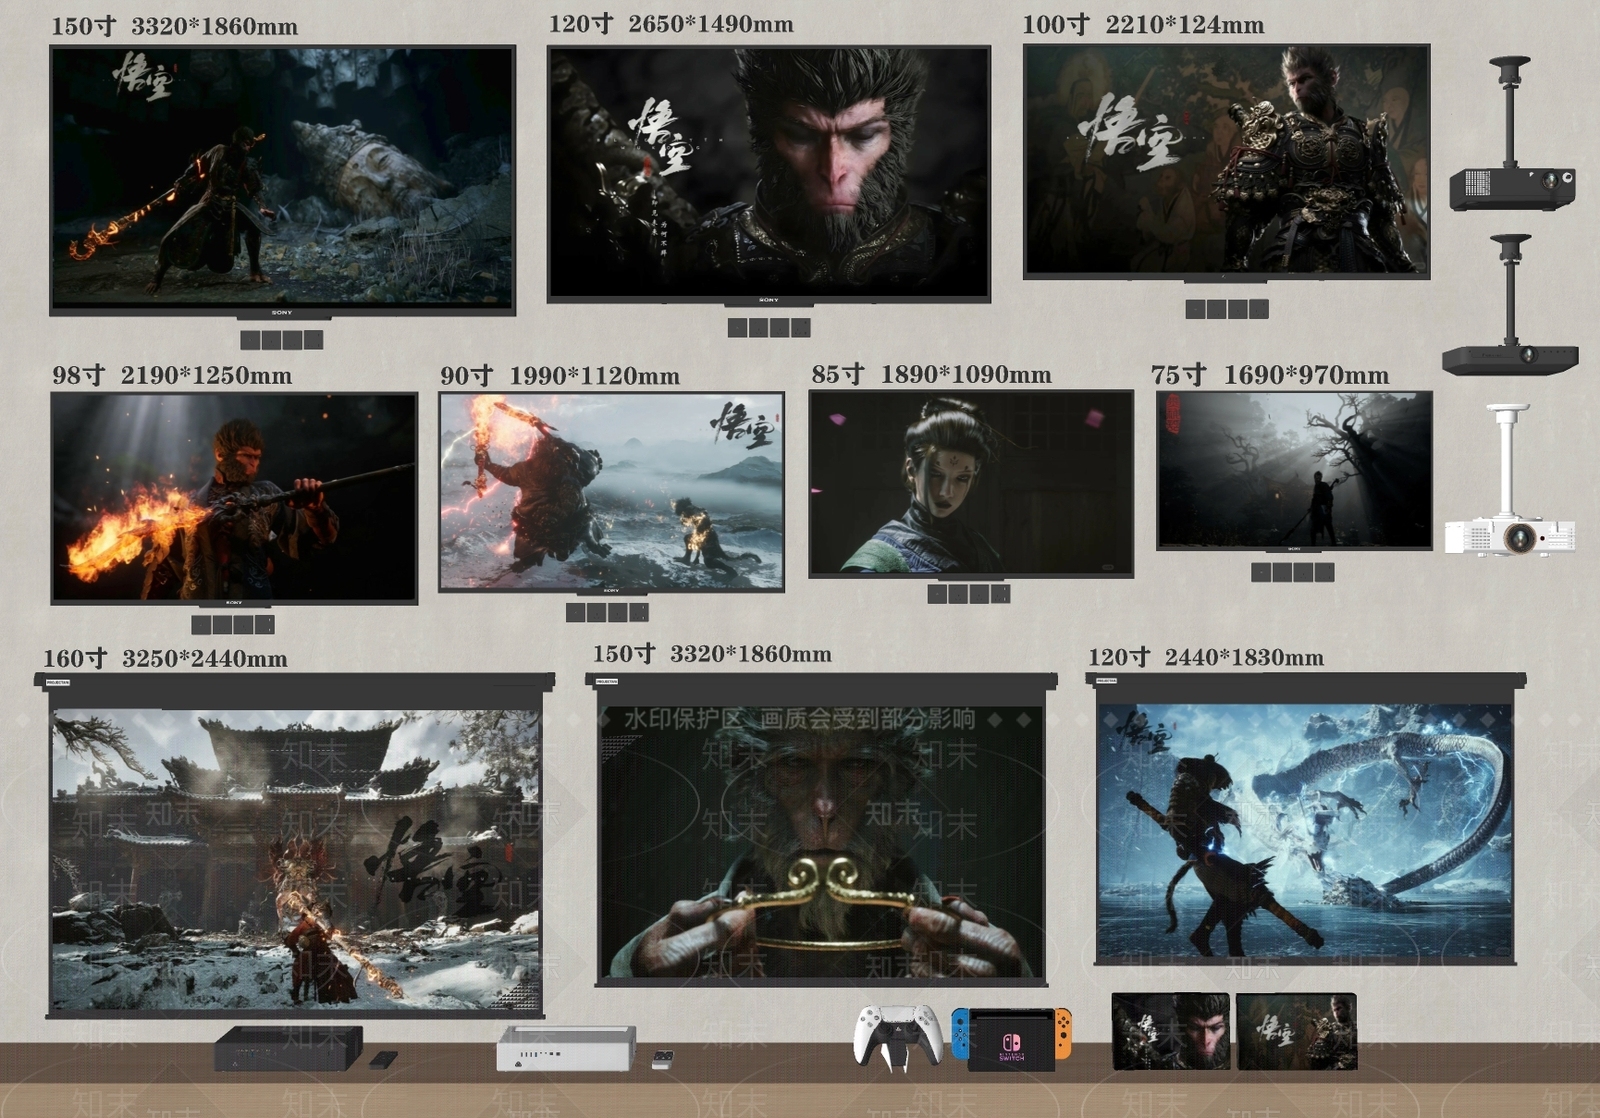The image size is (1600, 1118).
Task: Click the "75寸 1690*970mm" size label
Action: (x=1270, y=375)
